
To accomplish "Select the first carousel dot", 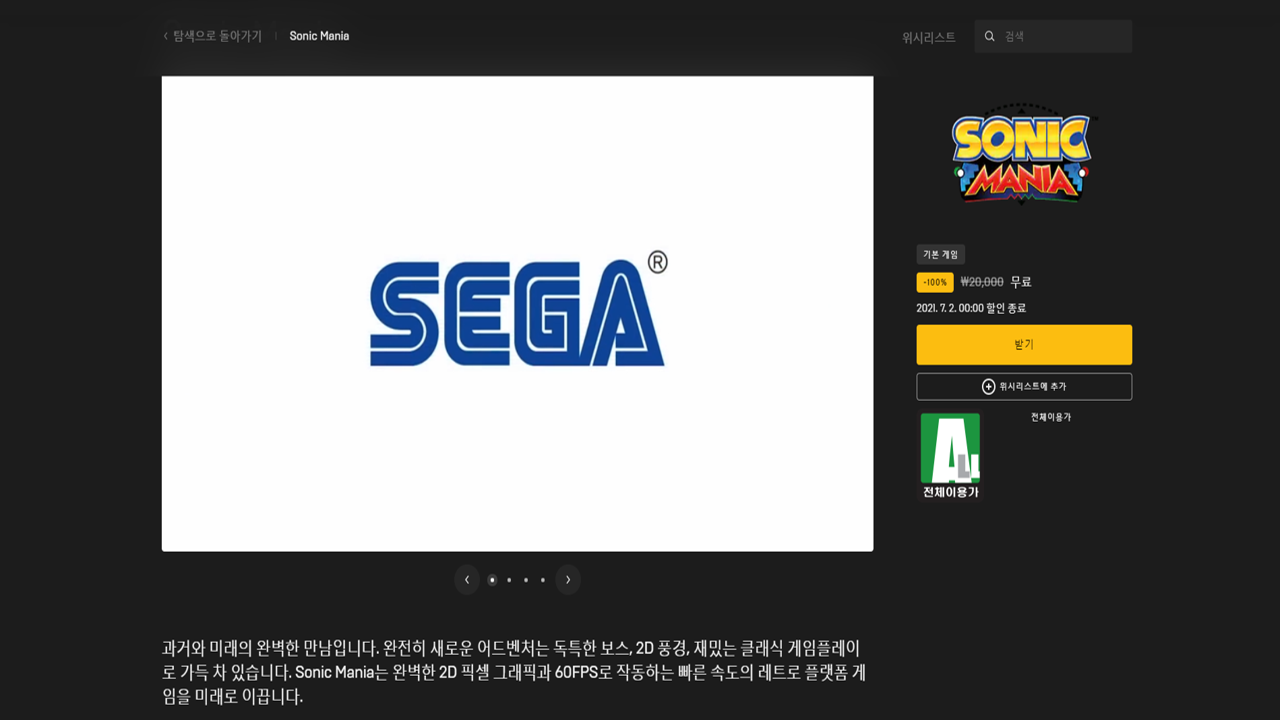I will (x=492, y=580).
